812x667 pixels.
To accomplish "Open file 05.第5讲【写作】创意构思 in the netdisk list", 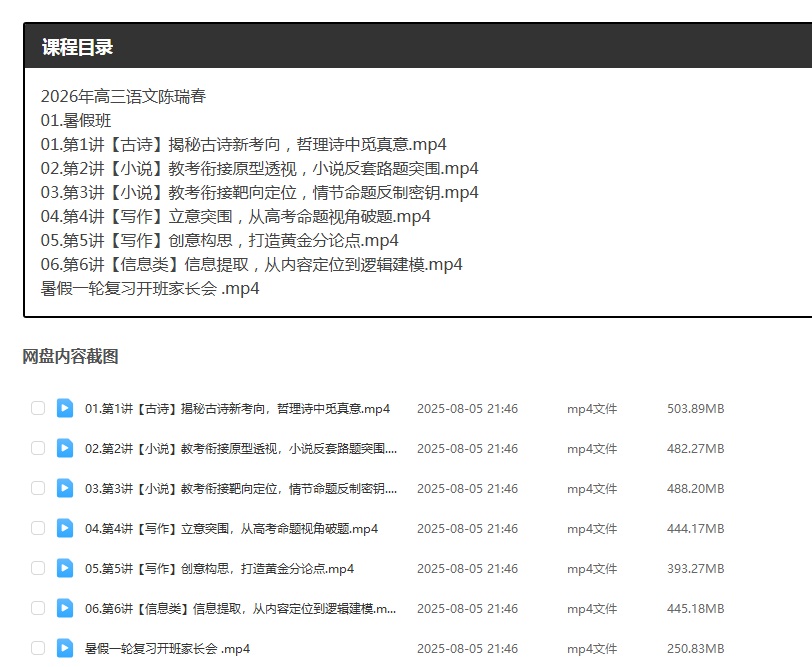I will 220,569.
